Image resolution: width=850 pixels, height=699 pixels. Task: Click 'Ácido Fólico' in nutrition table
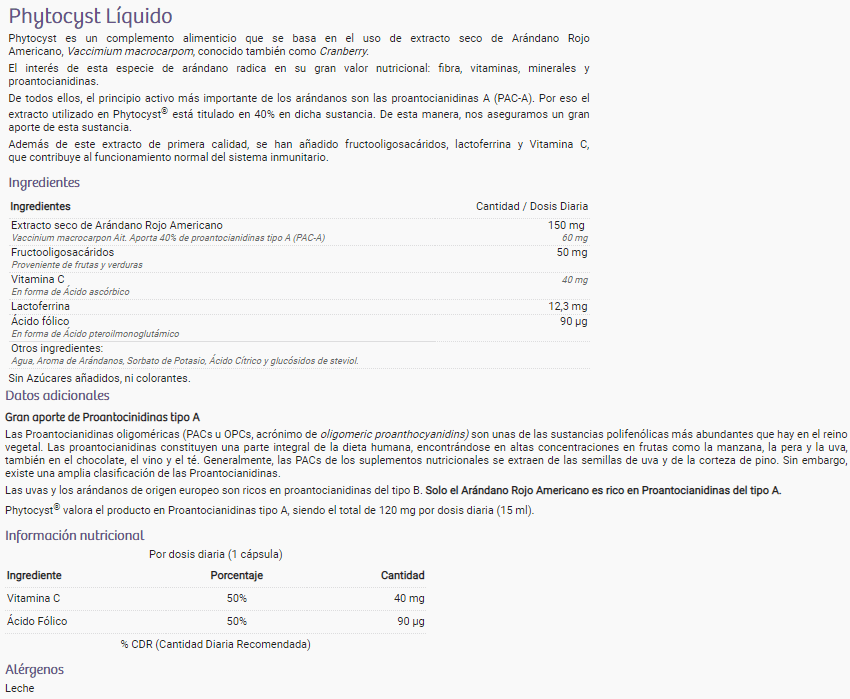tap(37, 621)
